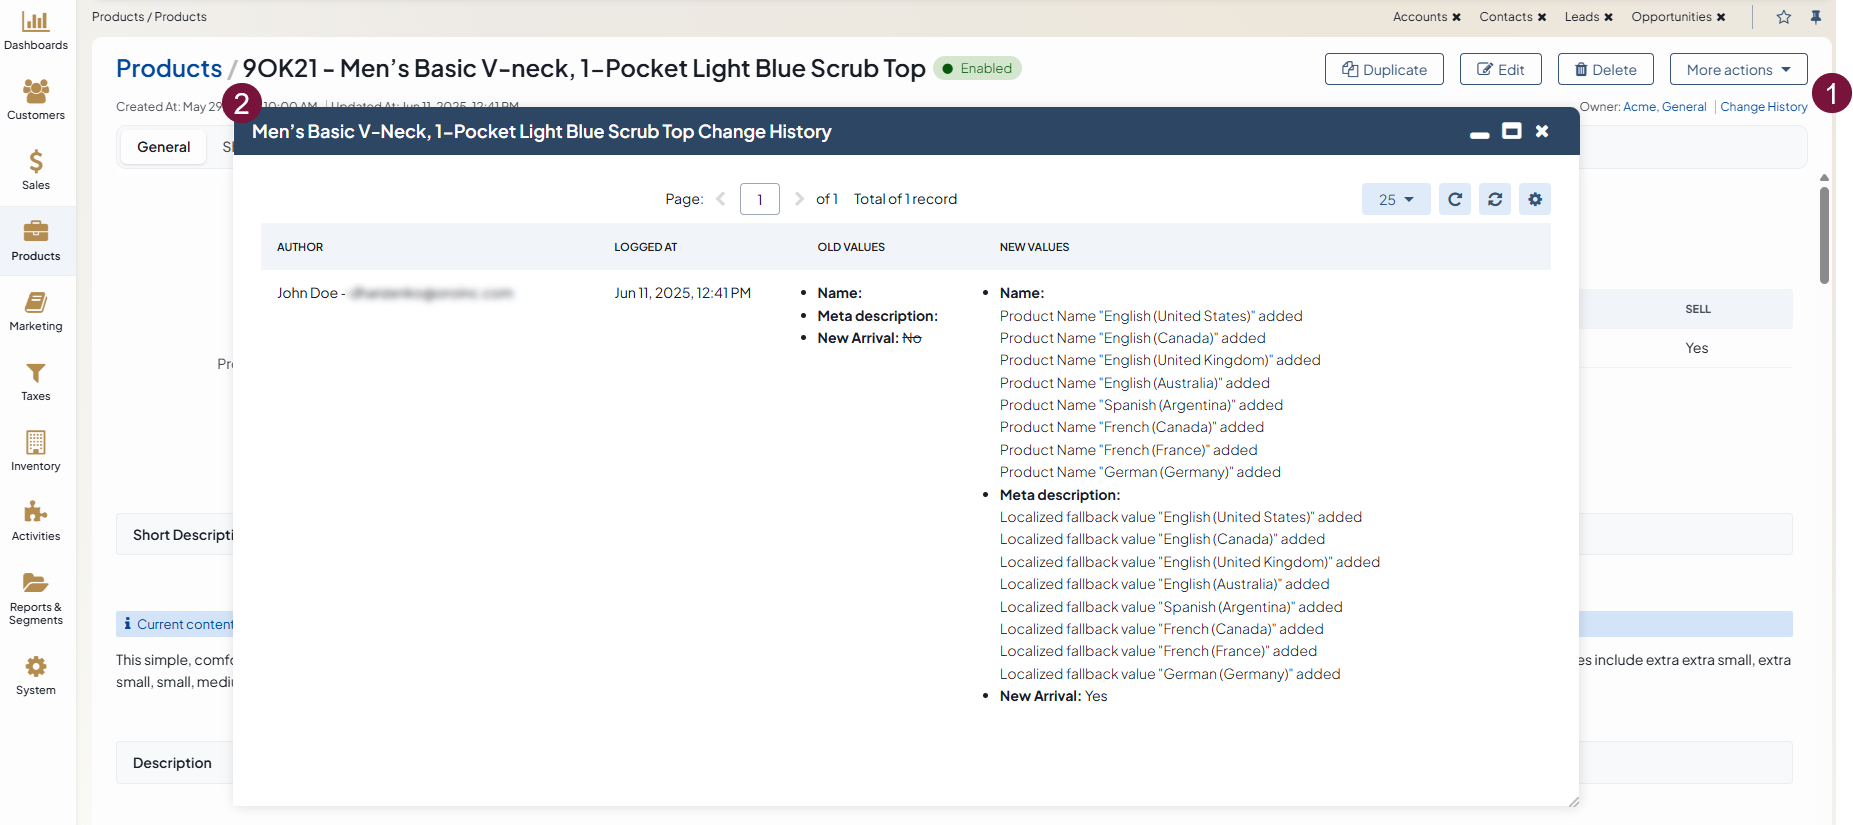Mark page as favorite with star
The height and width of the screenshot is (825, 1853).
pos(1784,17)
